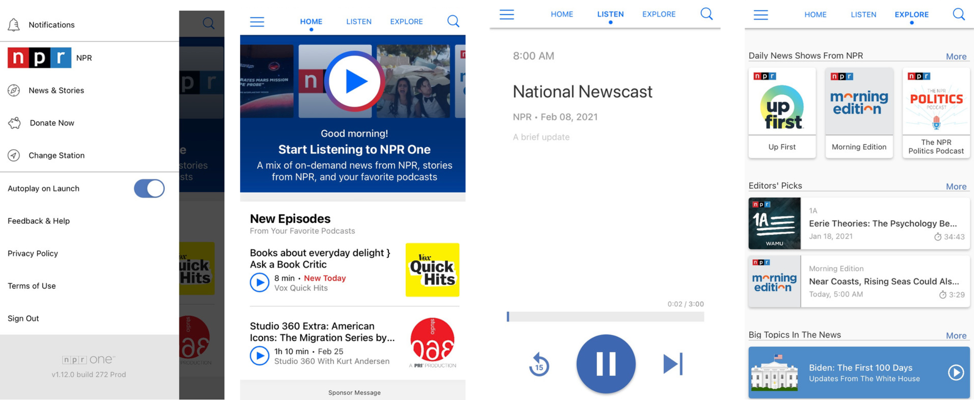Show More Editors' Picks
This screenshot has width=974, height=400.
956,186
